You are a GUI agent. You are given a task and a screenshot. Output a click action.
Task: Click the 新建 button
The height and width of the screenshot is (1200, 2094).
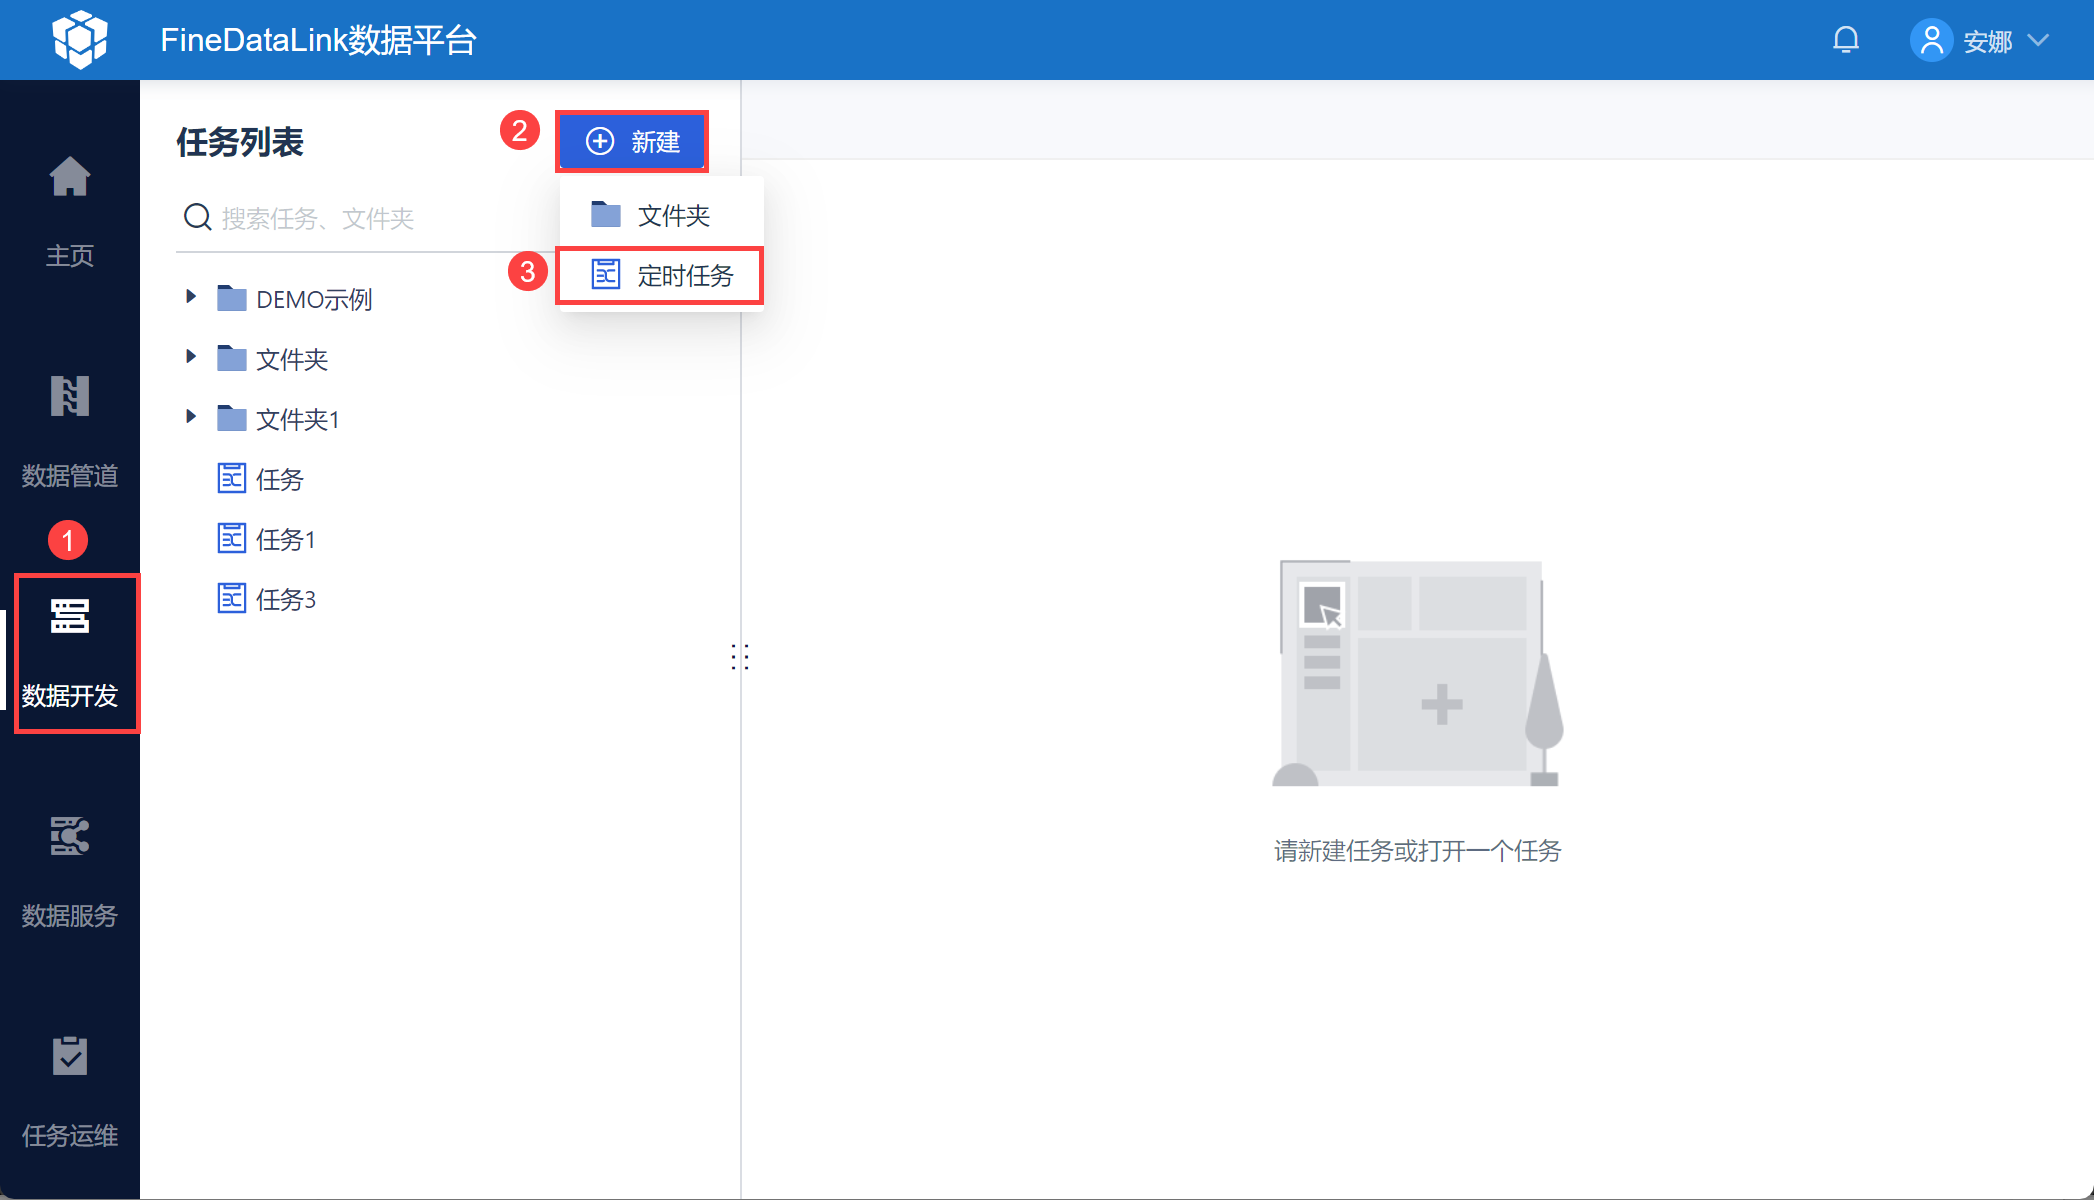(x=632, y=142)
